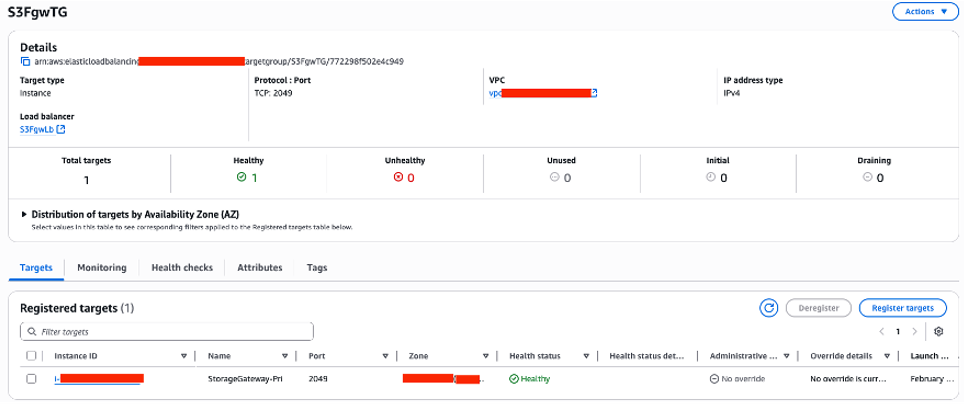The width and height of the screenshot is (964, 407).
Task: Tick the StorageGateway-Pri row checkbox
Action: tap(32, 379)
